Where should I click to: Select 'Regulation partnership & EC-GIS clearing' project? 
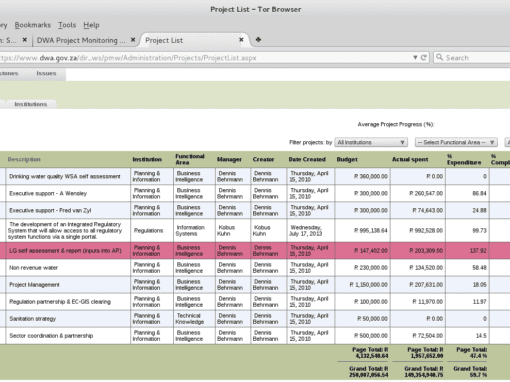(60, 302)
